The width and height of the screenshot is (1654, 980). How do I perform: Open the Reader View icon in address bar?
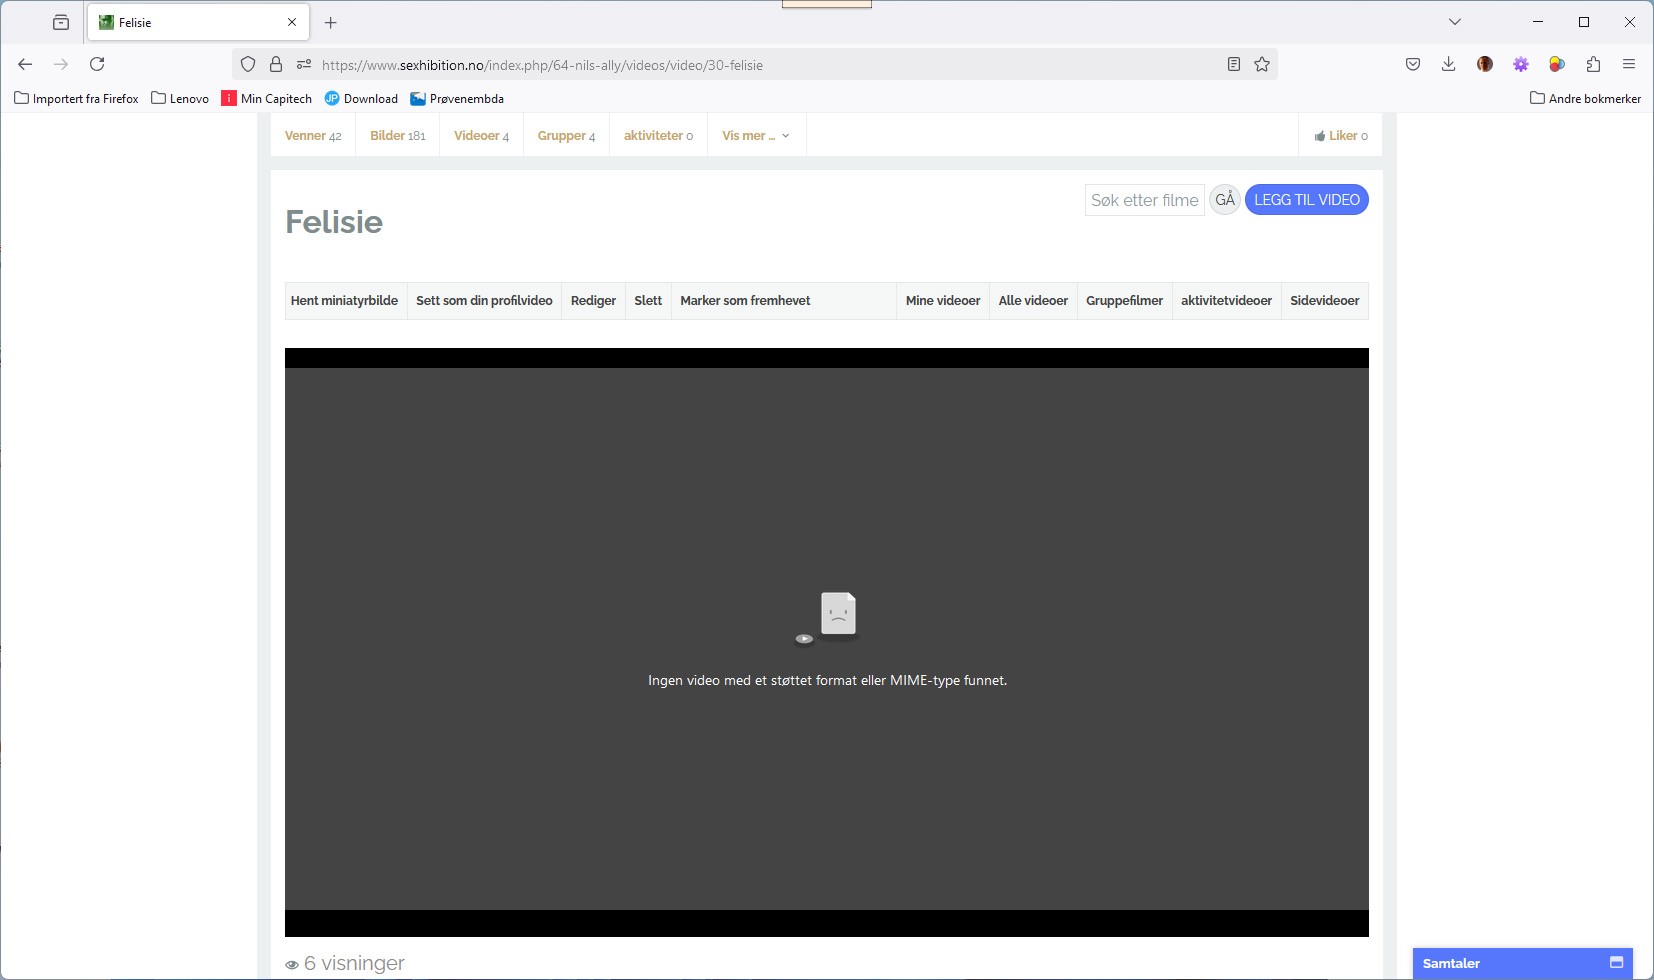click(1234, 64)
